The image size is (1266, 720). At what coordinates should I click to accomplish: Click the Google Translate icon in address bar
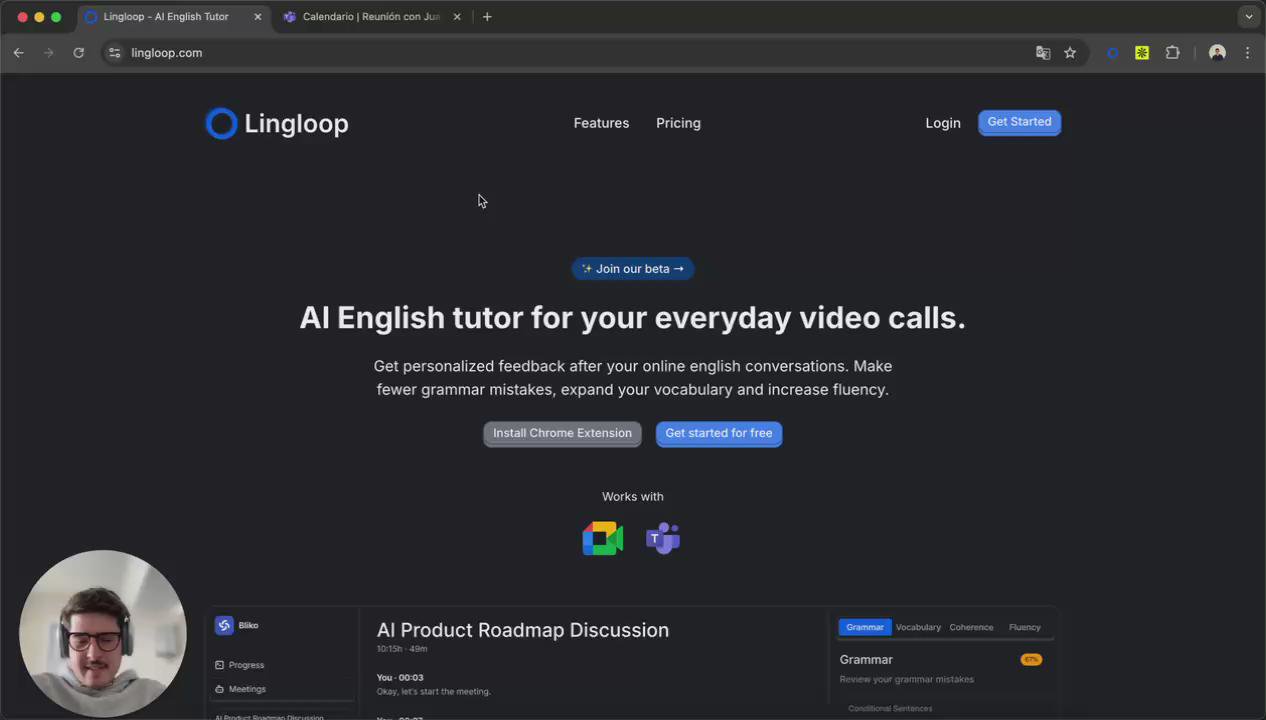(x=1043, y=53)
